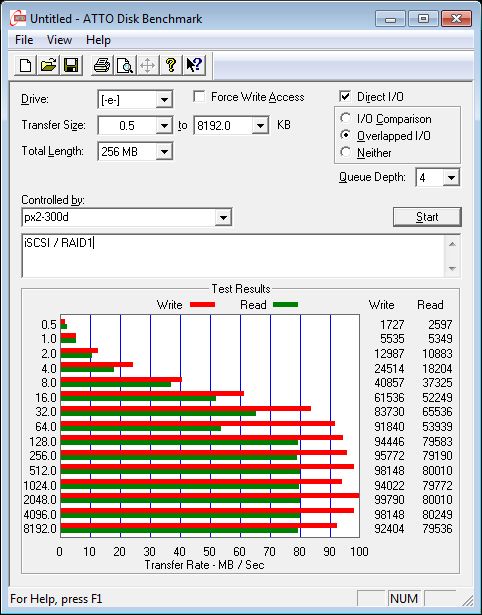Choose the Neither radio option
Image resolution: width=482 pixels, height=615 pixels.
point(346,152)
